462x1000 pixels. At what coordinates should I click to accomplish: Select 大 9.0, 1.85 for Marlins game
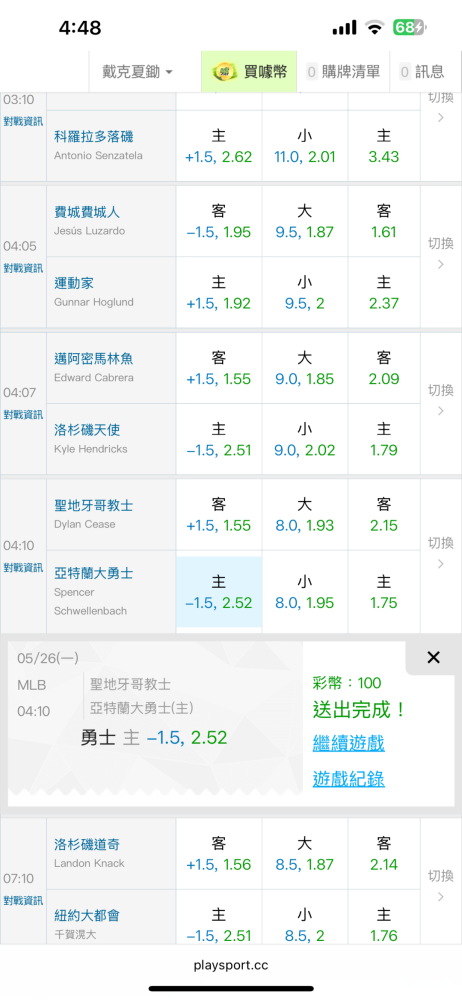pos(305,367)
